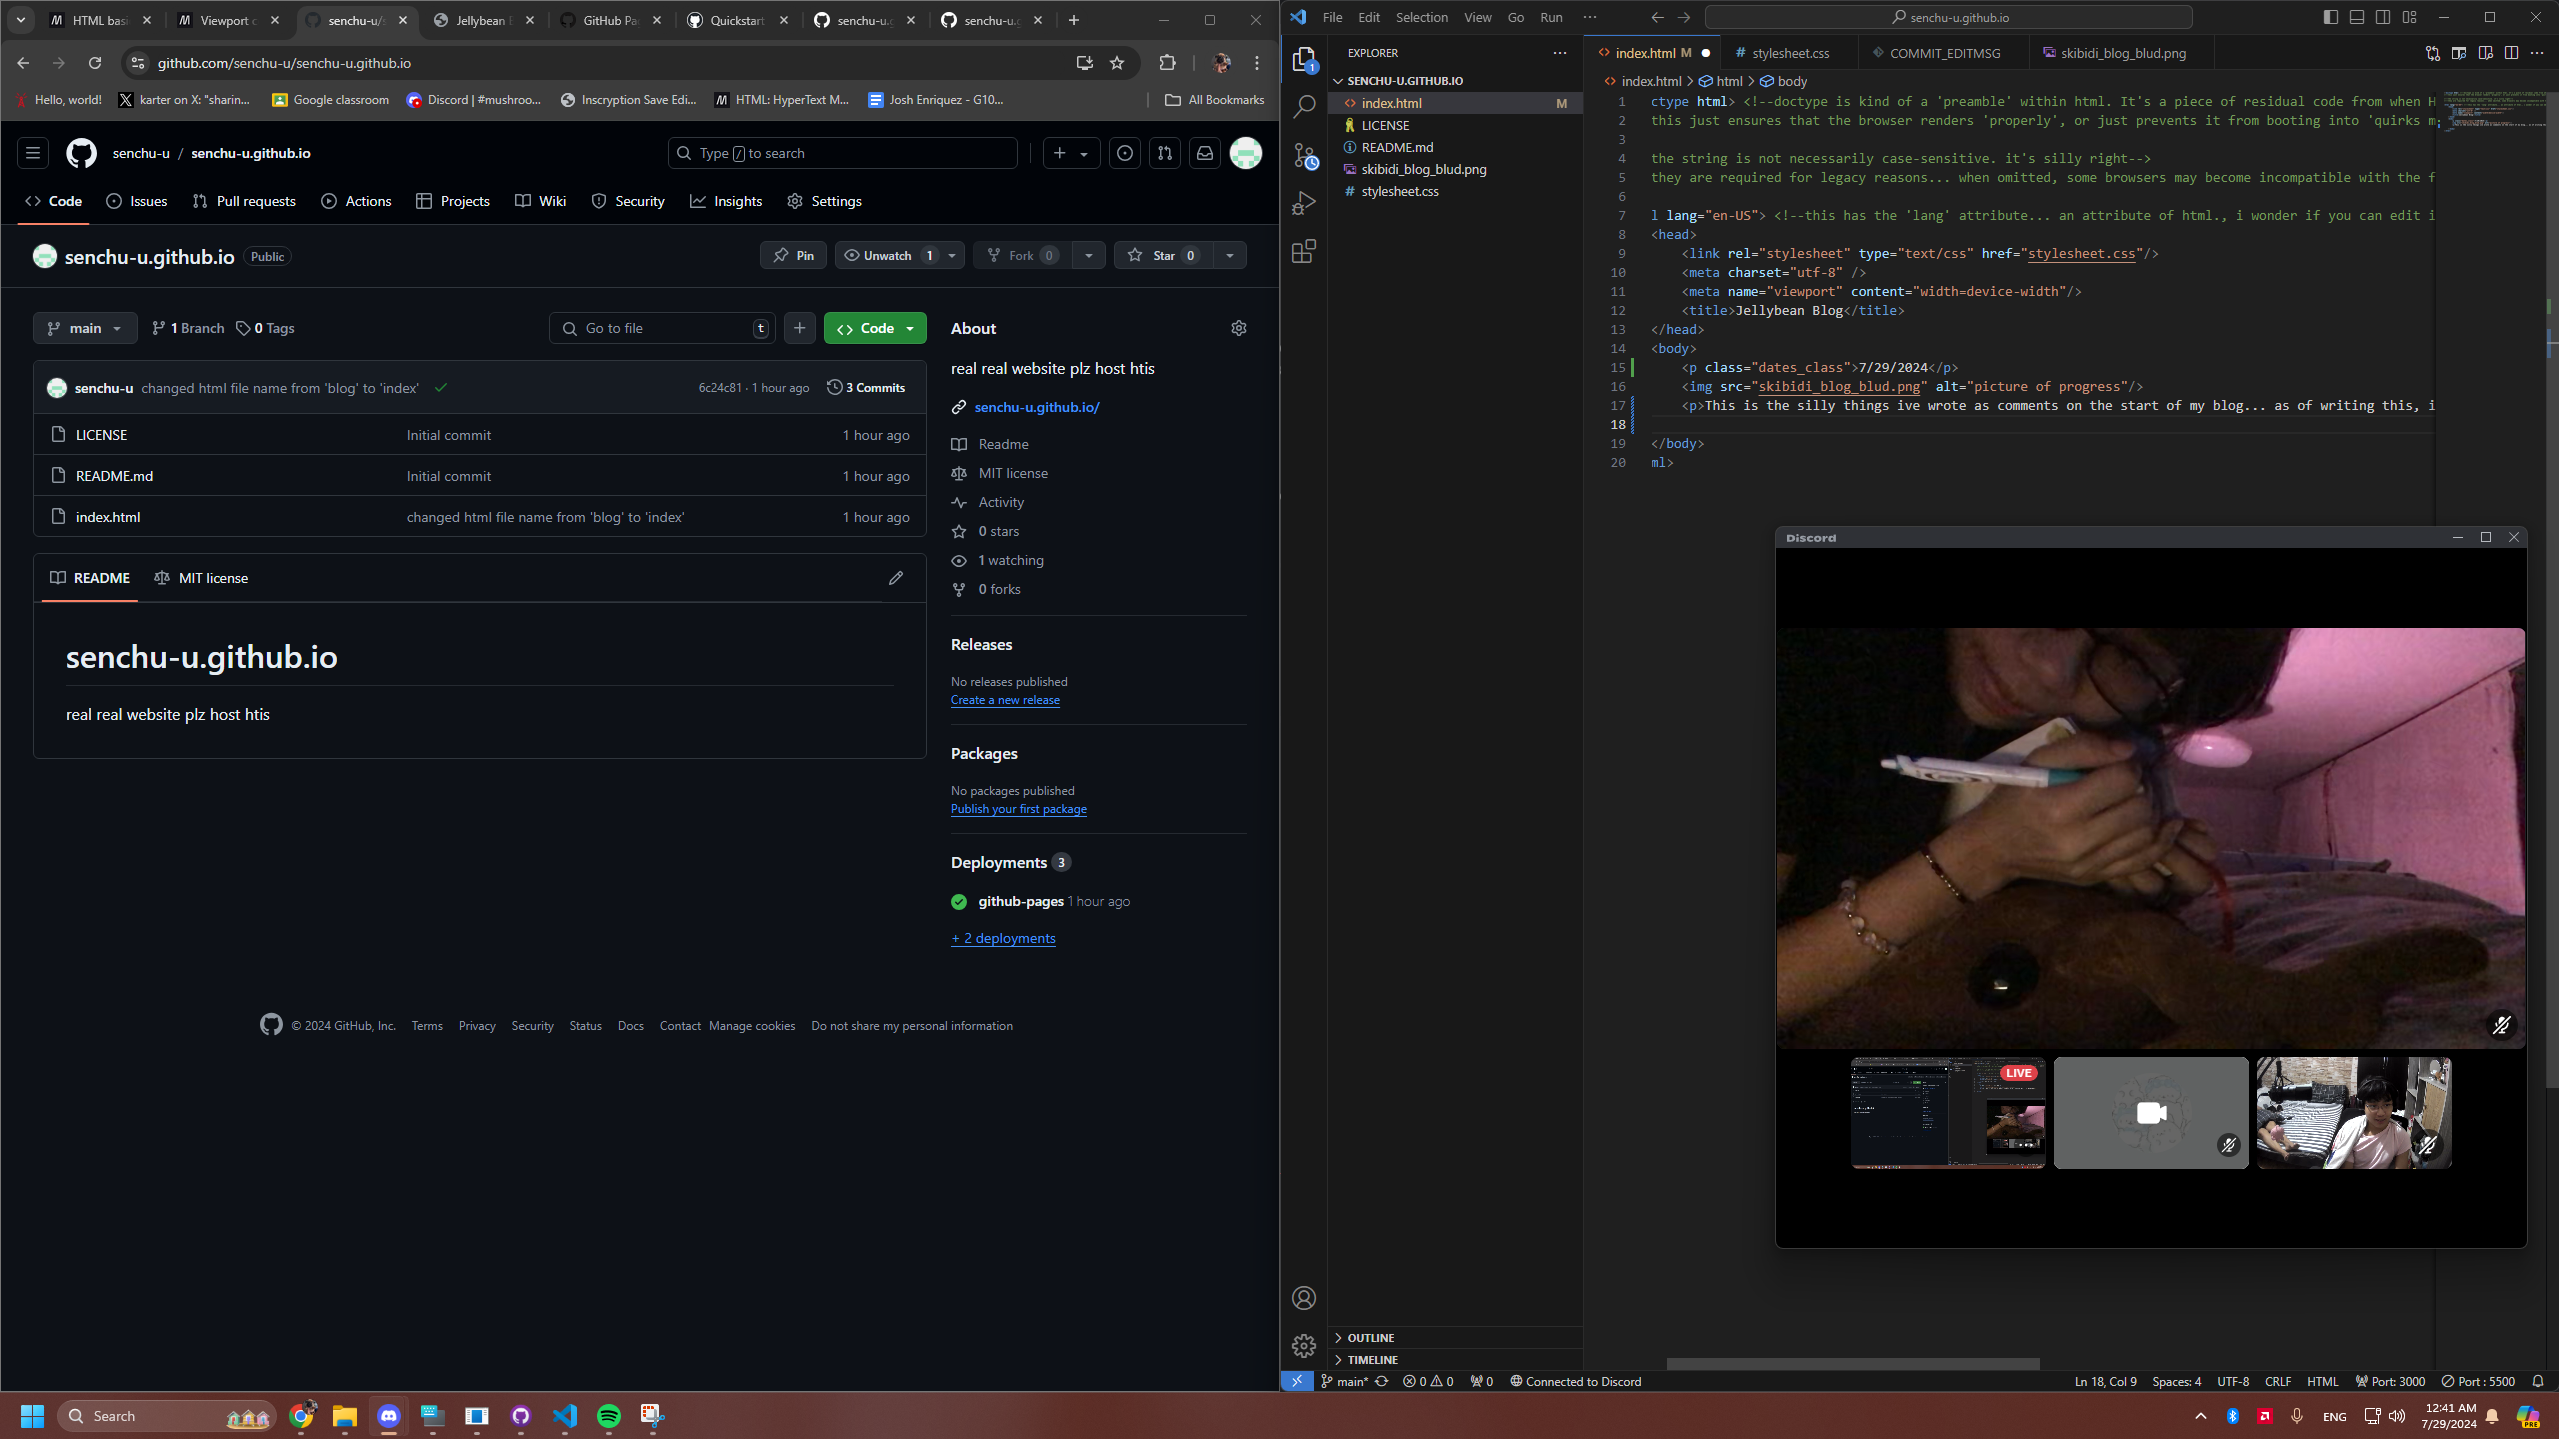The width and height of the screenshot is (2559, 1439).
Task: Open the Search view in the activity bar
Action: 1304,107
